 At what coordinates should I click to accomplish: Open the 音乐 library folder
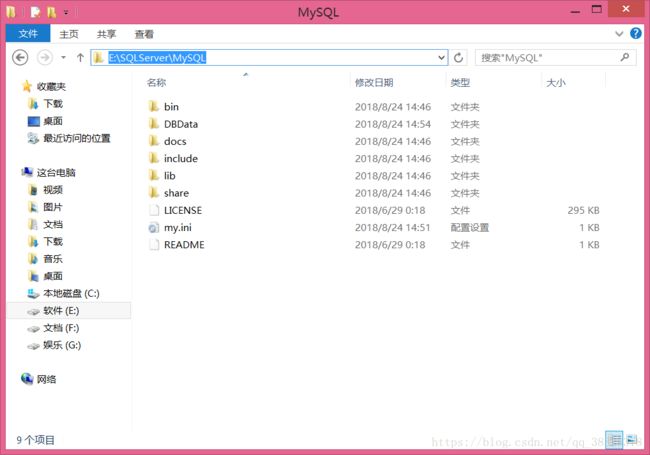pos(53,259)
